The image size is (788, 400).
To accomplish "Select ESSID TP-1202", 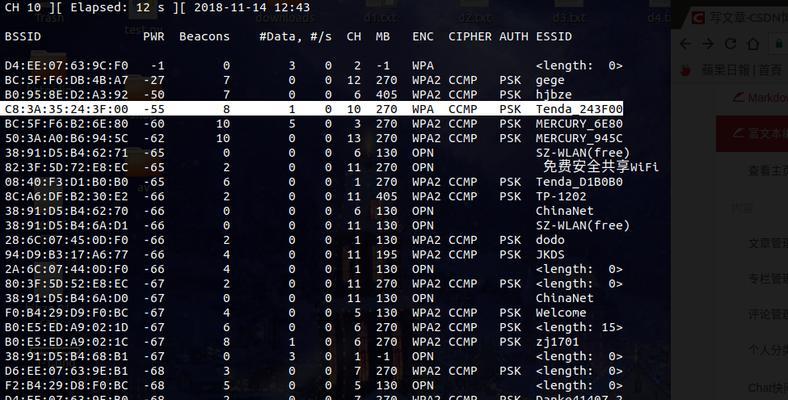I will pos(561,196).
